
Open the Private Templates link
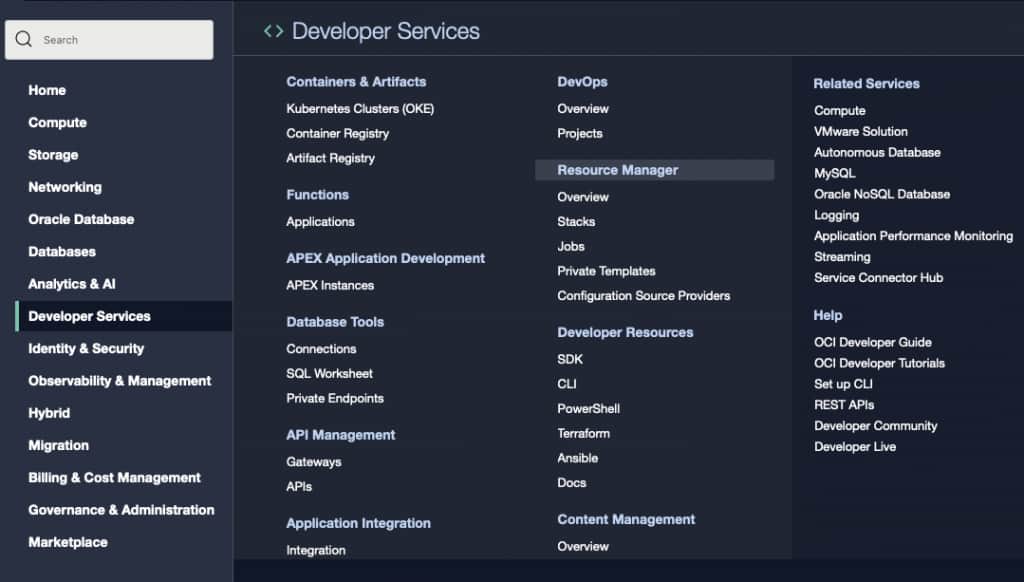click(606, 271)
